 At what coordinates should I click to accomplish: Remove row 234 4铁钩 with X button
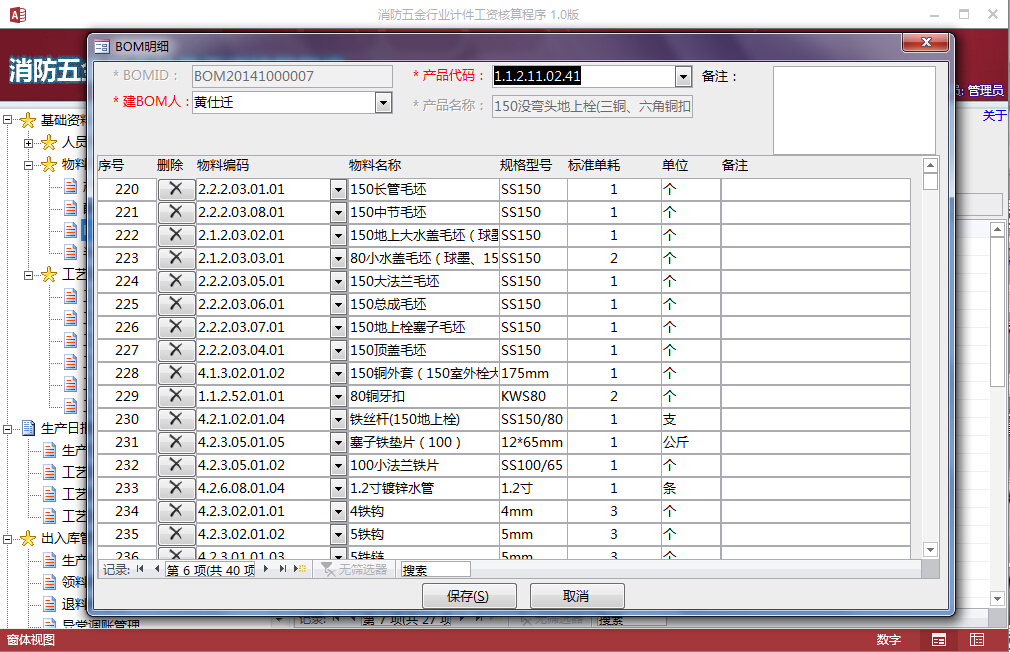176,512
